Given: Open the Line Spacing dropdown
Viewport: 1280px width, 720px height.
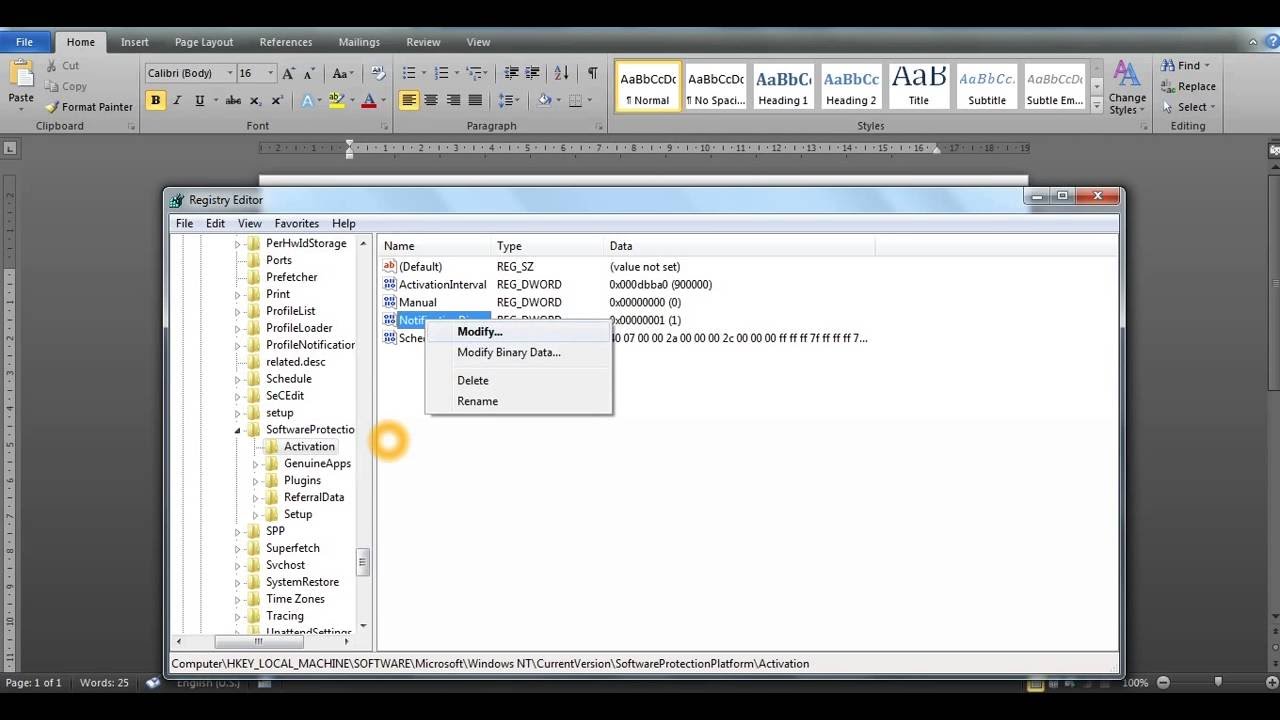Looking at the screenshot, I should point(510,100).
